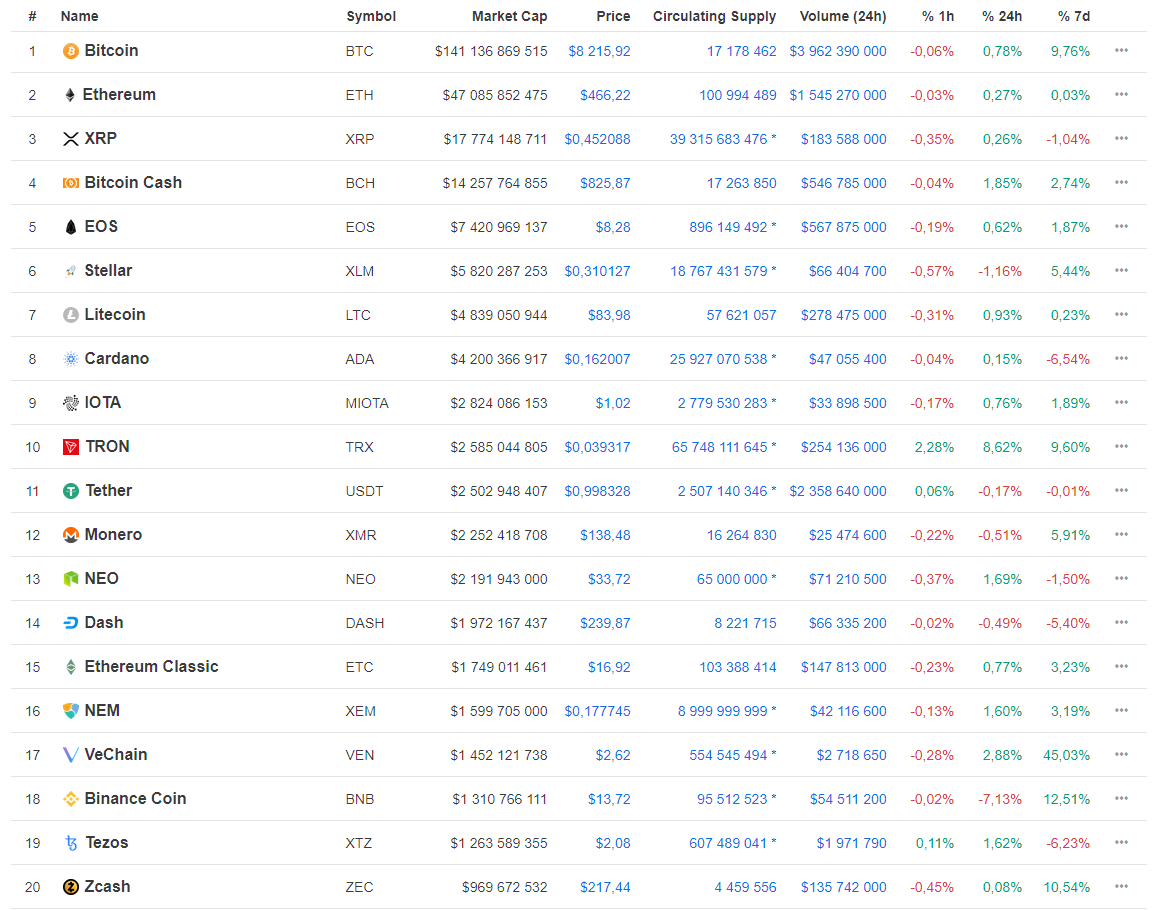Open the Cardano coin page link

pyautogui.click(x=117, y=359)
